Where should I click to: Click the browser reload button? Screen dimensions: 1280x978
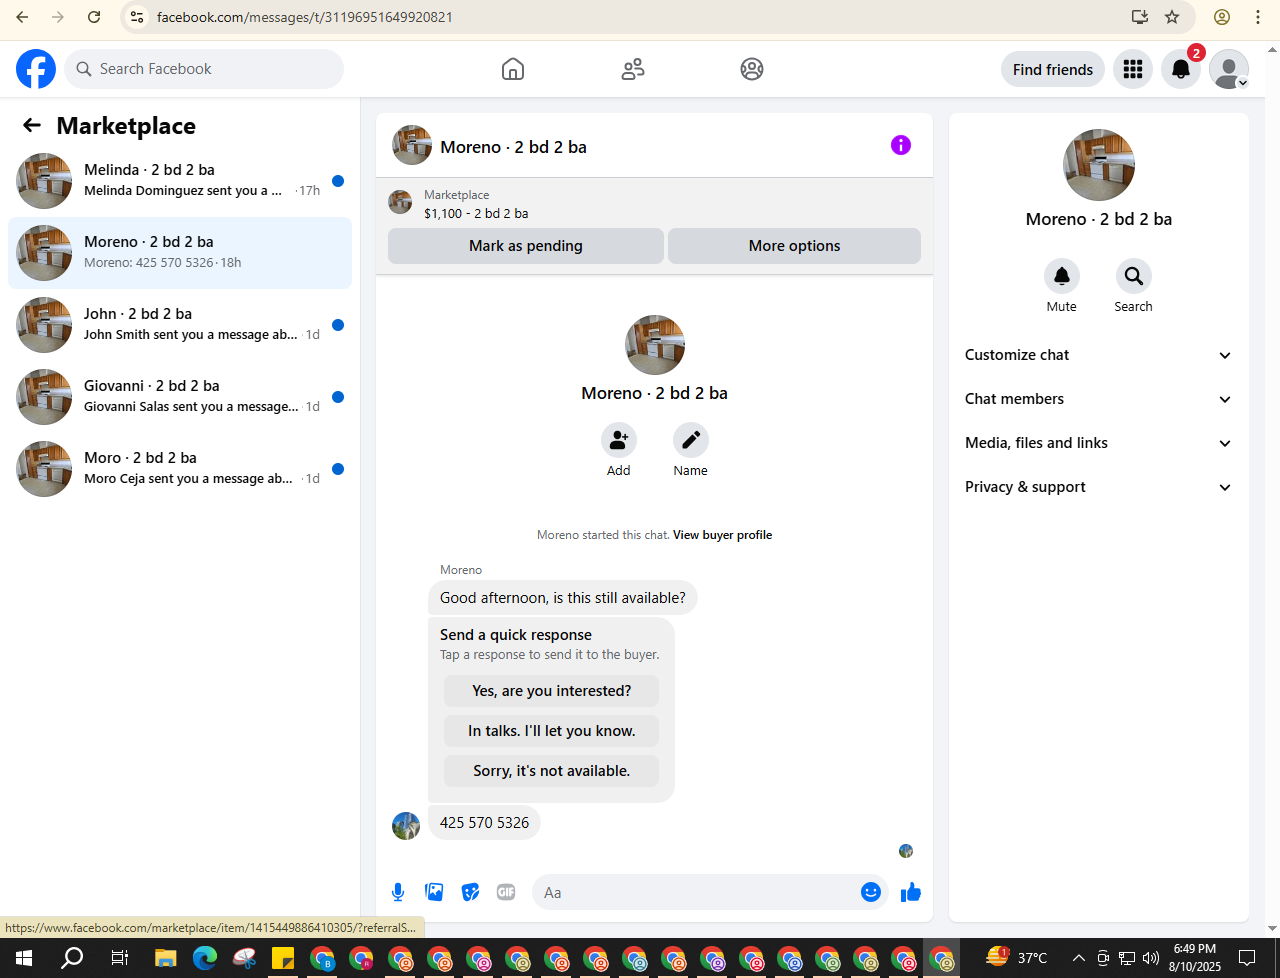pyautogui.click(x=94, y=17)
